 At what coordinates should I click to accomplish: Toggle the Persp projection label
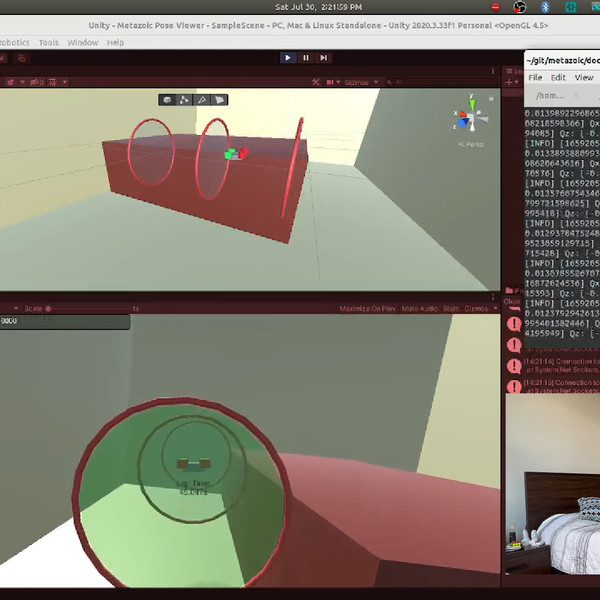coord(471,144)
